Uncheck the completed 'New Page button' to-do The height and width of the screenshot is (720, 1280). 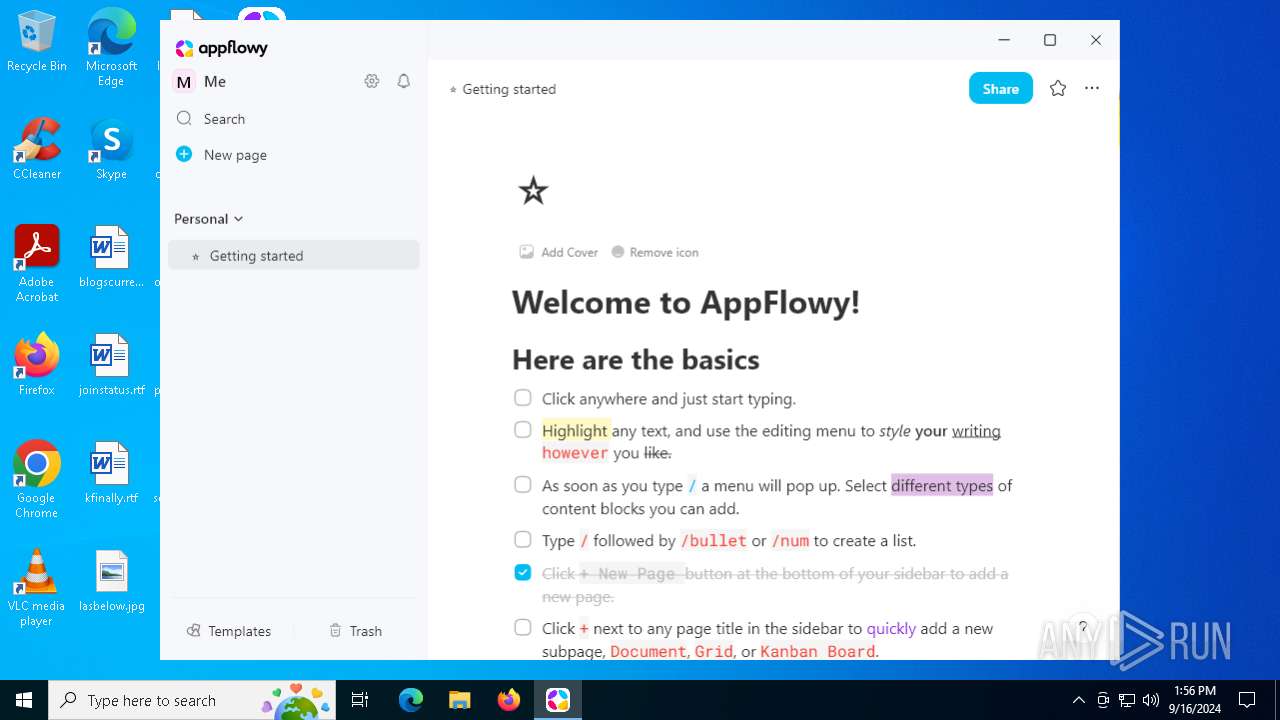[x=523, y=573]
